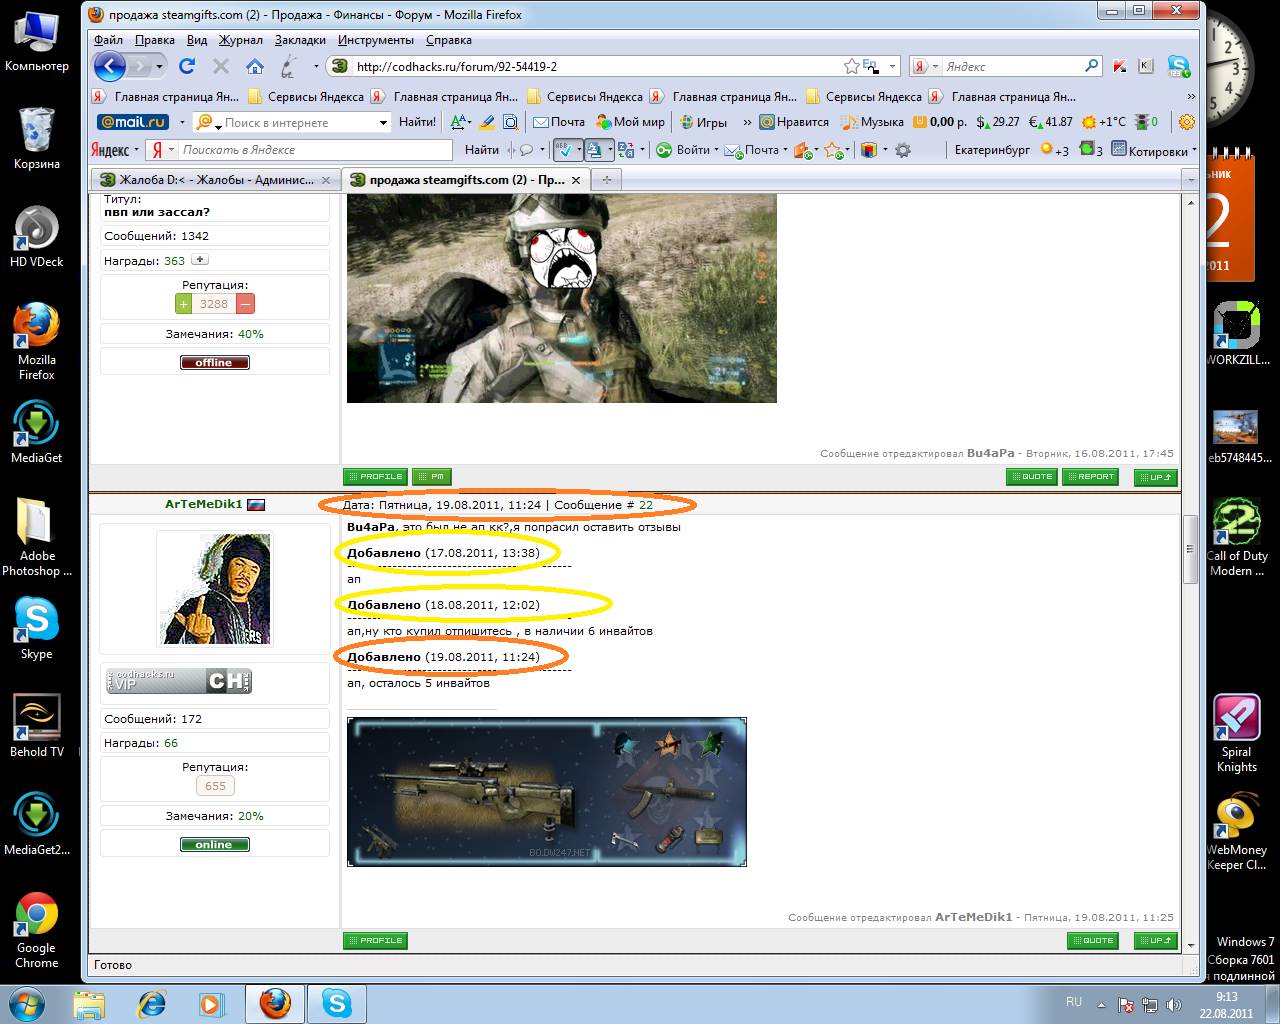The width and height of the screenshot is (1280, 1024).
Task: Open the Журнал menu
Action: [241, 40]
